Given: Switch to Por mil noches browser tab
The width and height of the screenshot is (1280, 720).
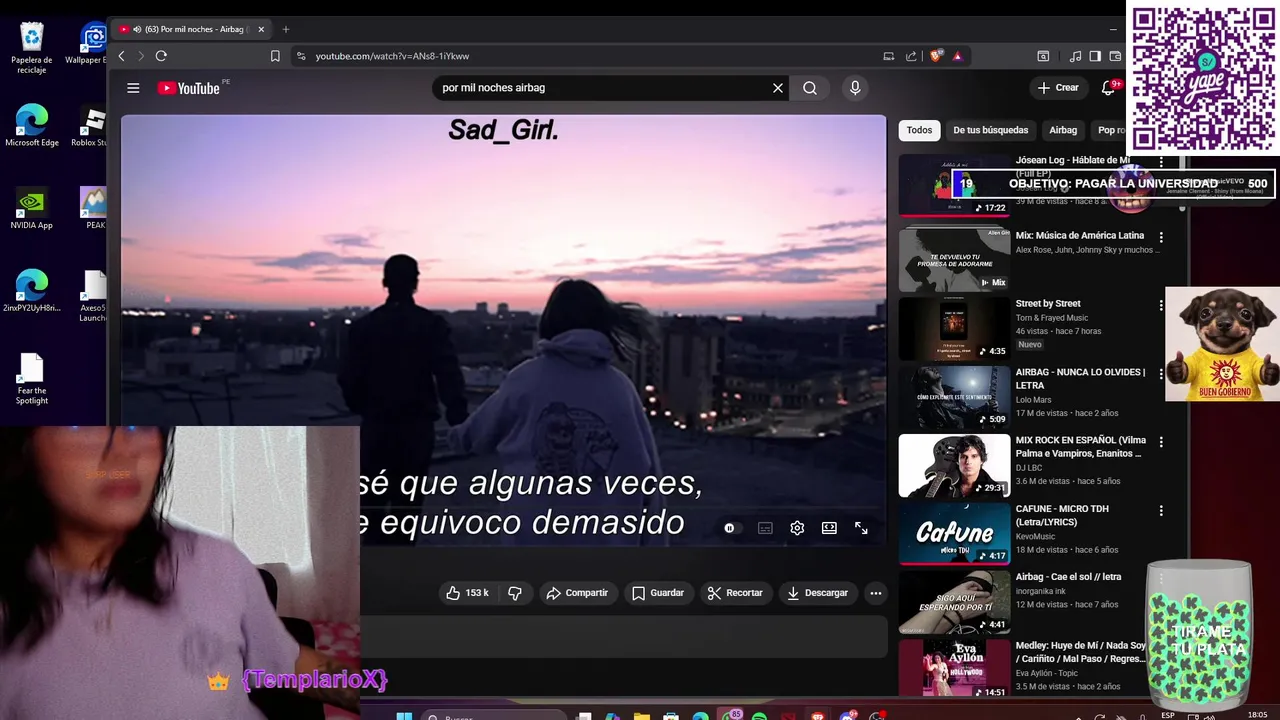Looking at the screenshot, I should [x=190, y=29].
